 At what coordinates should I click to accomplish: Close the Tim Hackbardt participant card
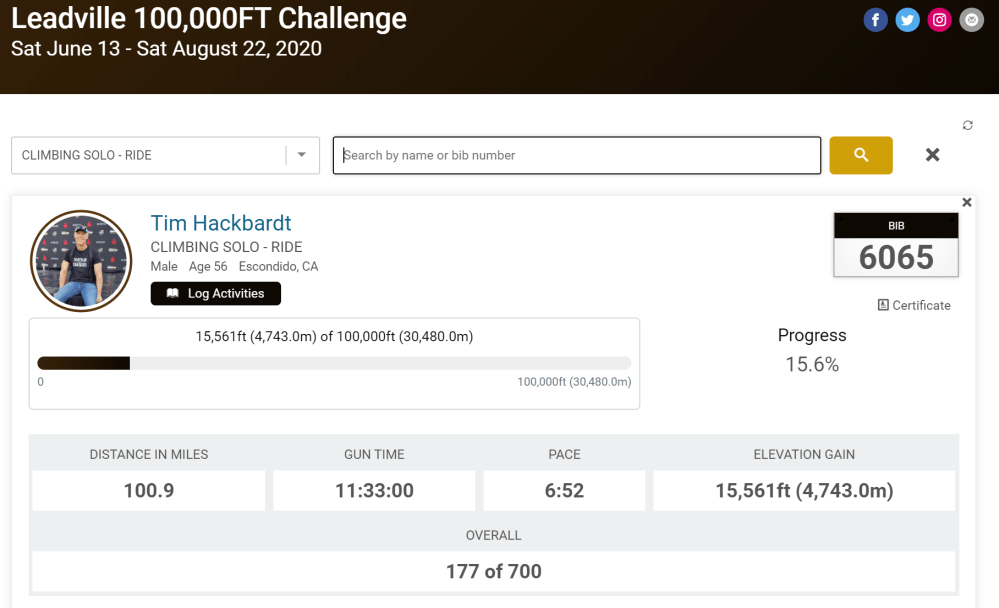coord(967,202)
